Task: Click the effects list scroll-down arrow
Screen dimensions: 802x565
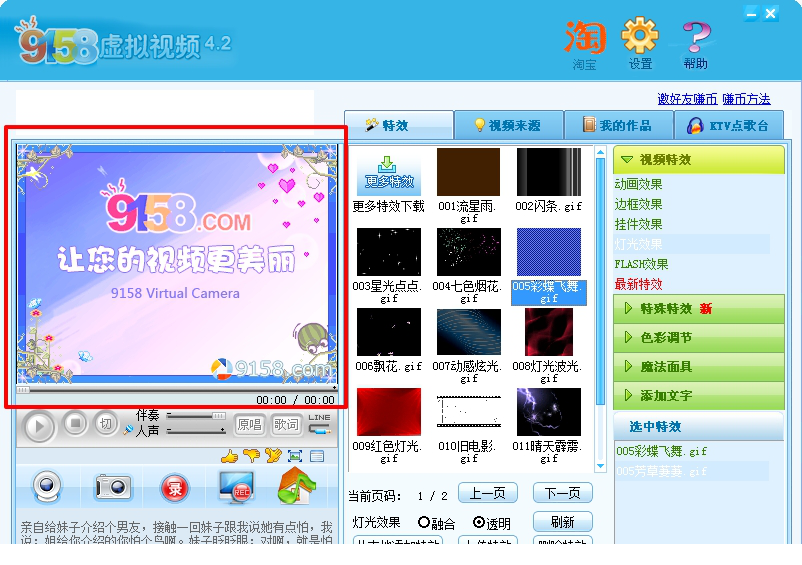Action: [x=600, y=466]
